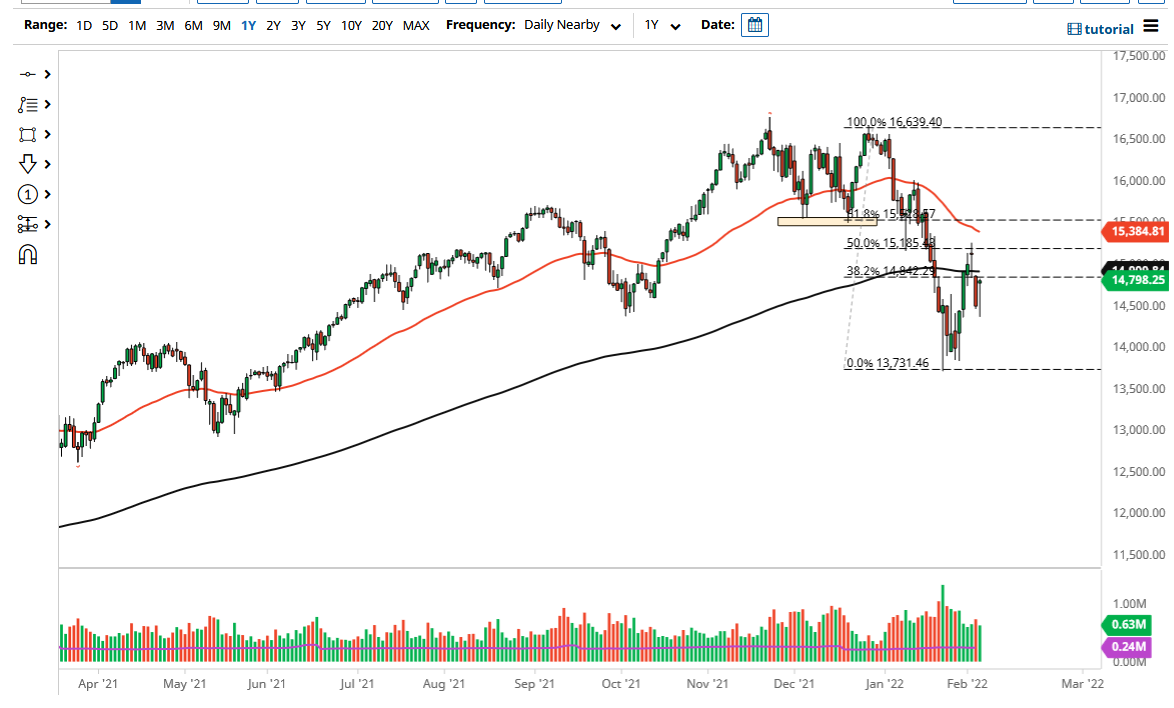
Task: Select the numbered callout tool
Action: [27, 194]
